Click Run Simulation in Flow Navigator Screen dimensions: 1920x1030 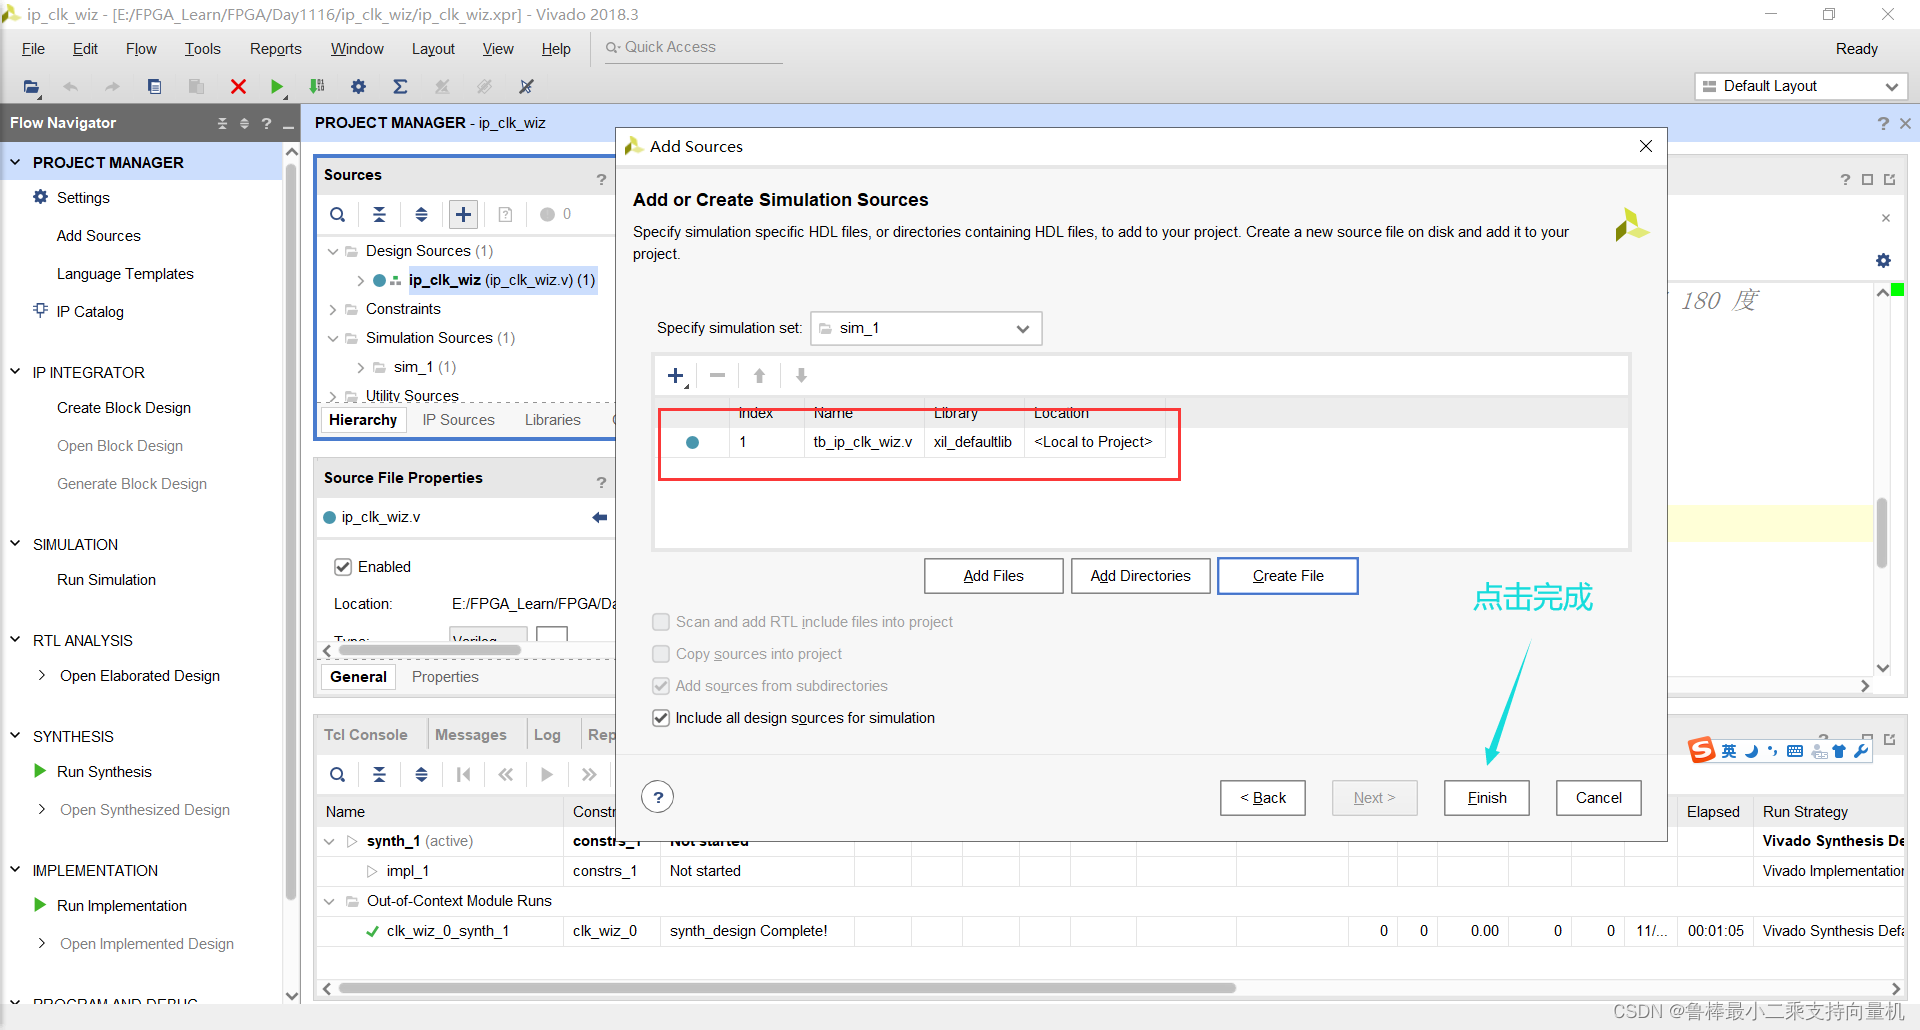[106, 580]
